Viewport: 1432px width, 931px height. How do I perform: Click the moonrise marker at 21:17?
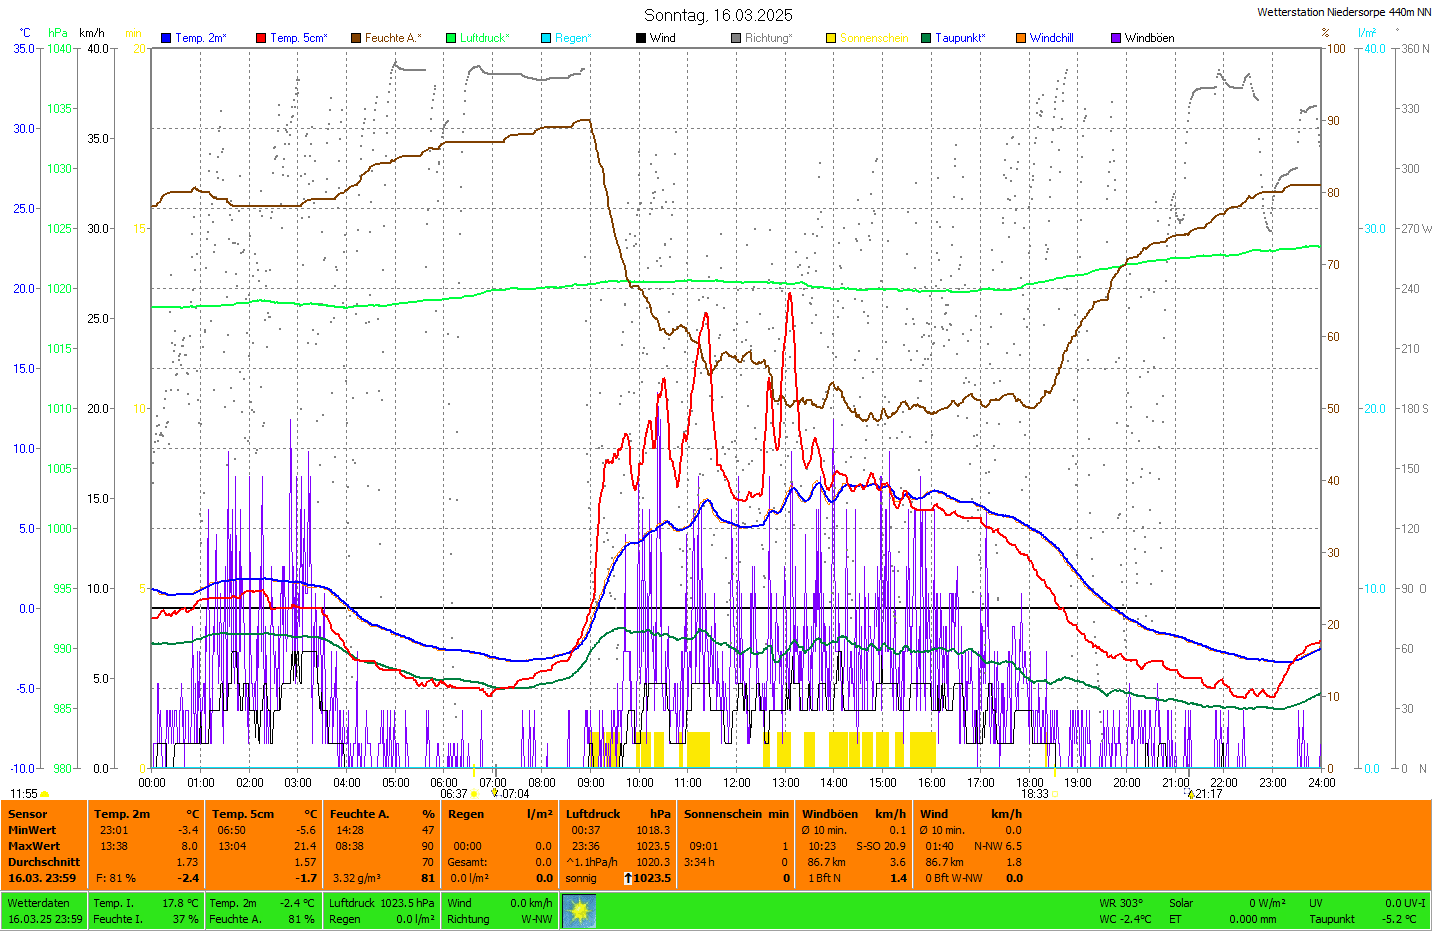coord(1190,794)
